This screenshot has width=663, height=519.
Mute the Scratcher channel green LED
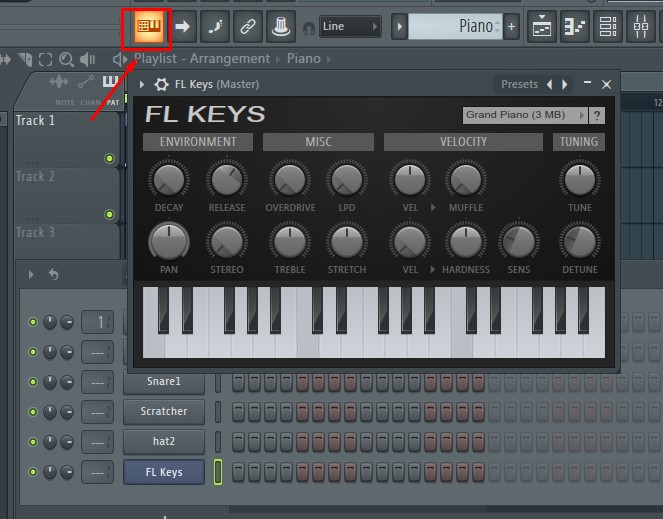[x=33, y=412]
